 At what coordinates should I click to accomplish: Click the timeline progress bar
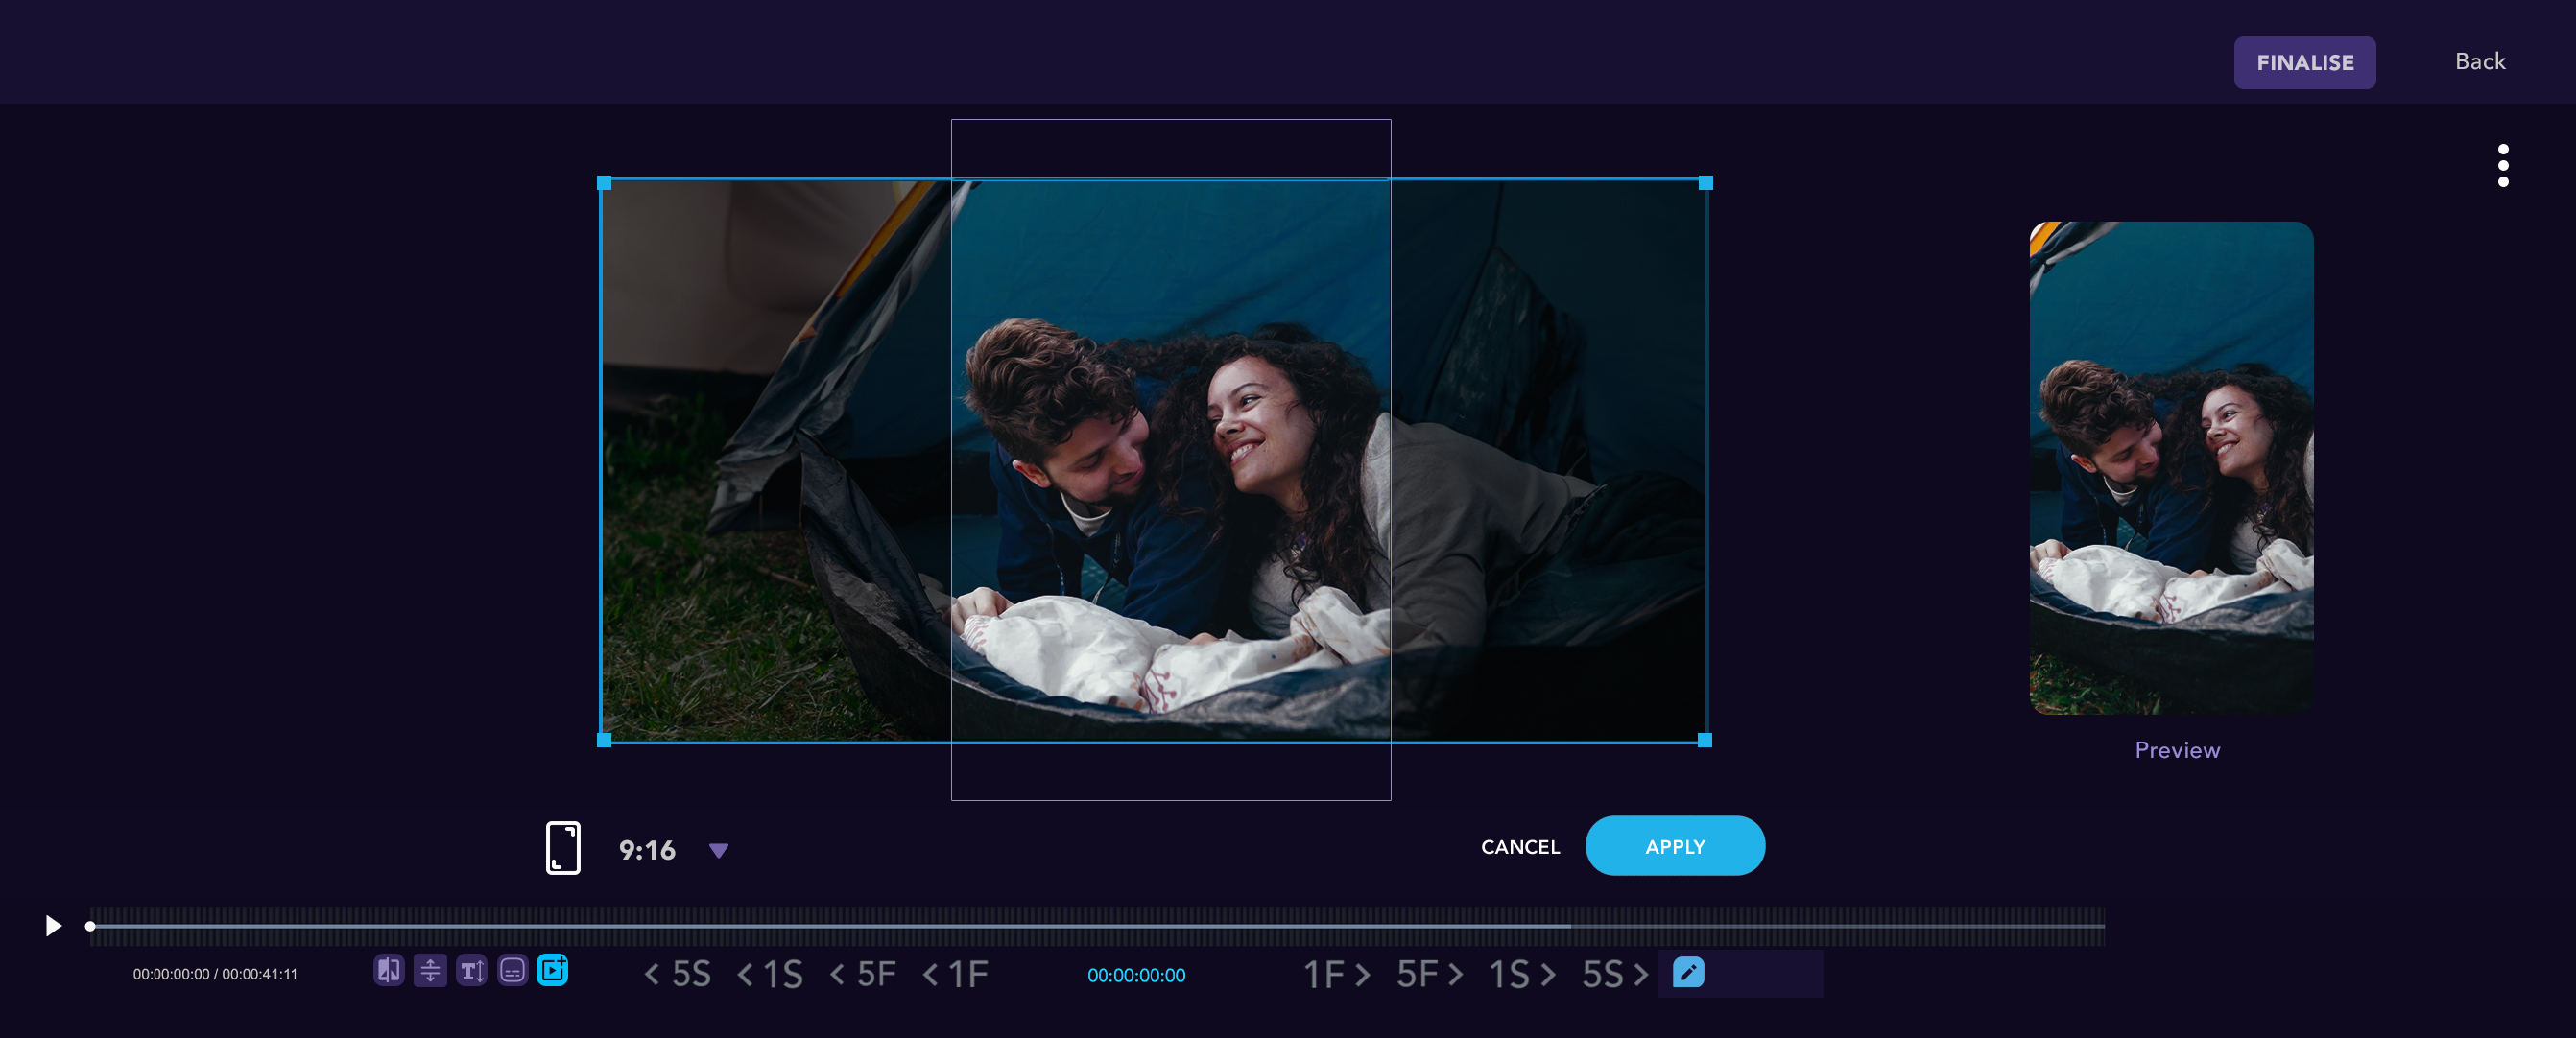[1097, 926]
